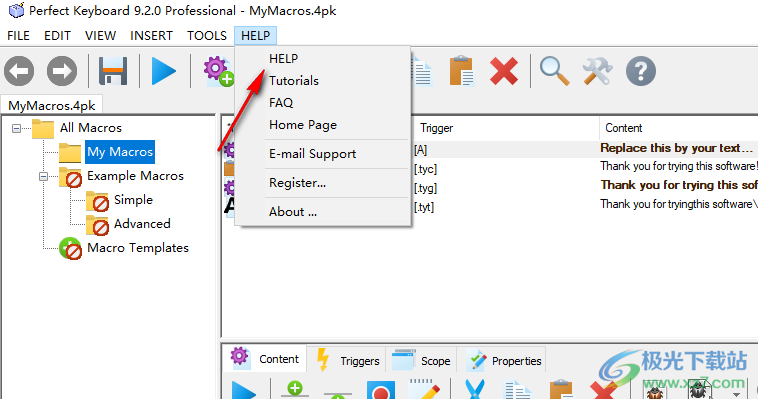The width and height of the screenshot is (758, 399).
Task: Click the question mark help icon
Action: point(641,71)
